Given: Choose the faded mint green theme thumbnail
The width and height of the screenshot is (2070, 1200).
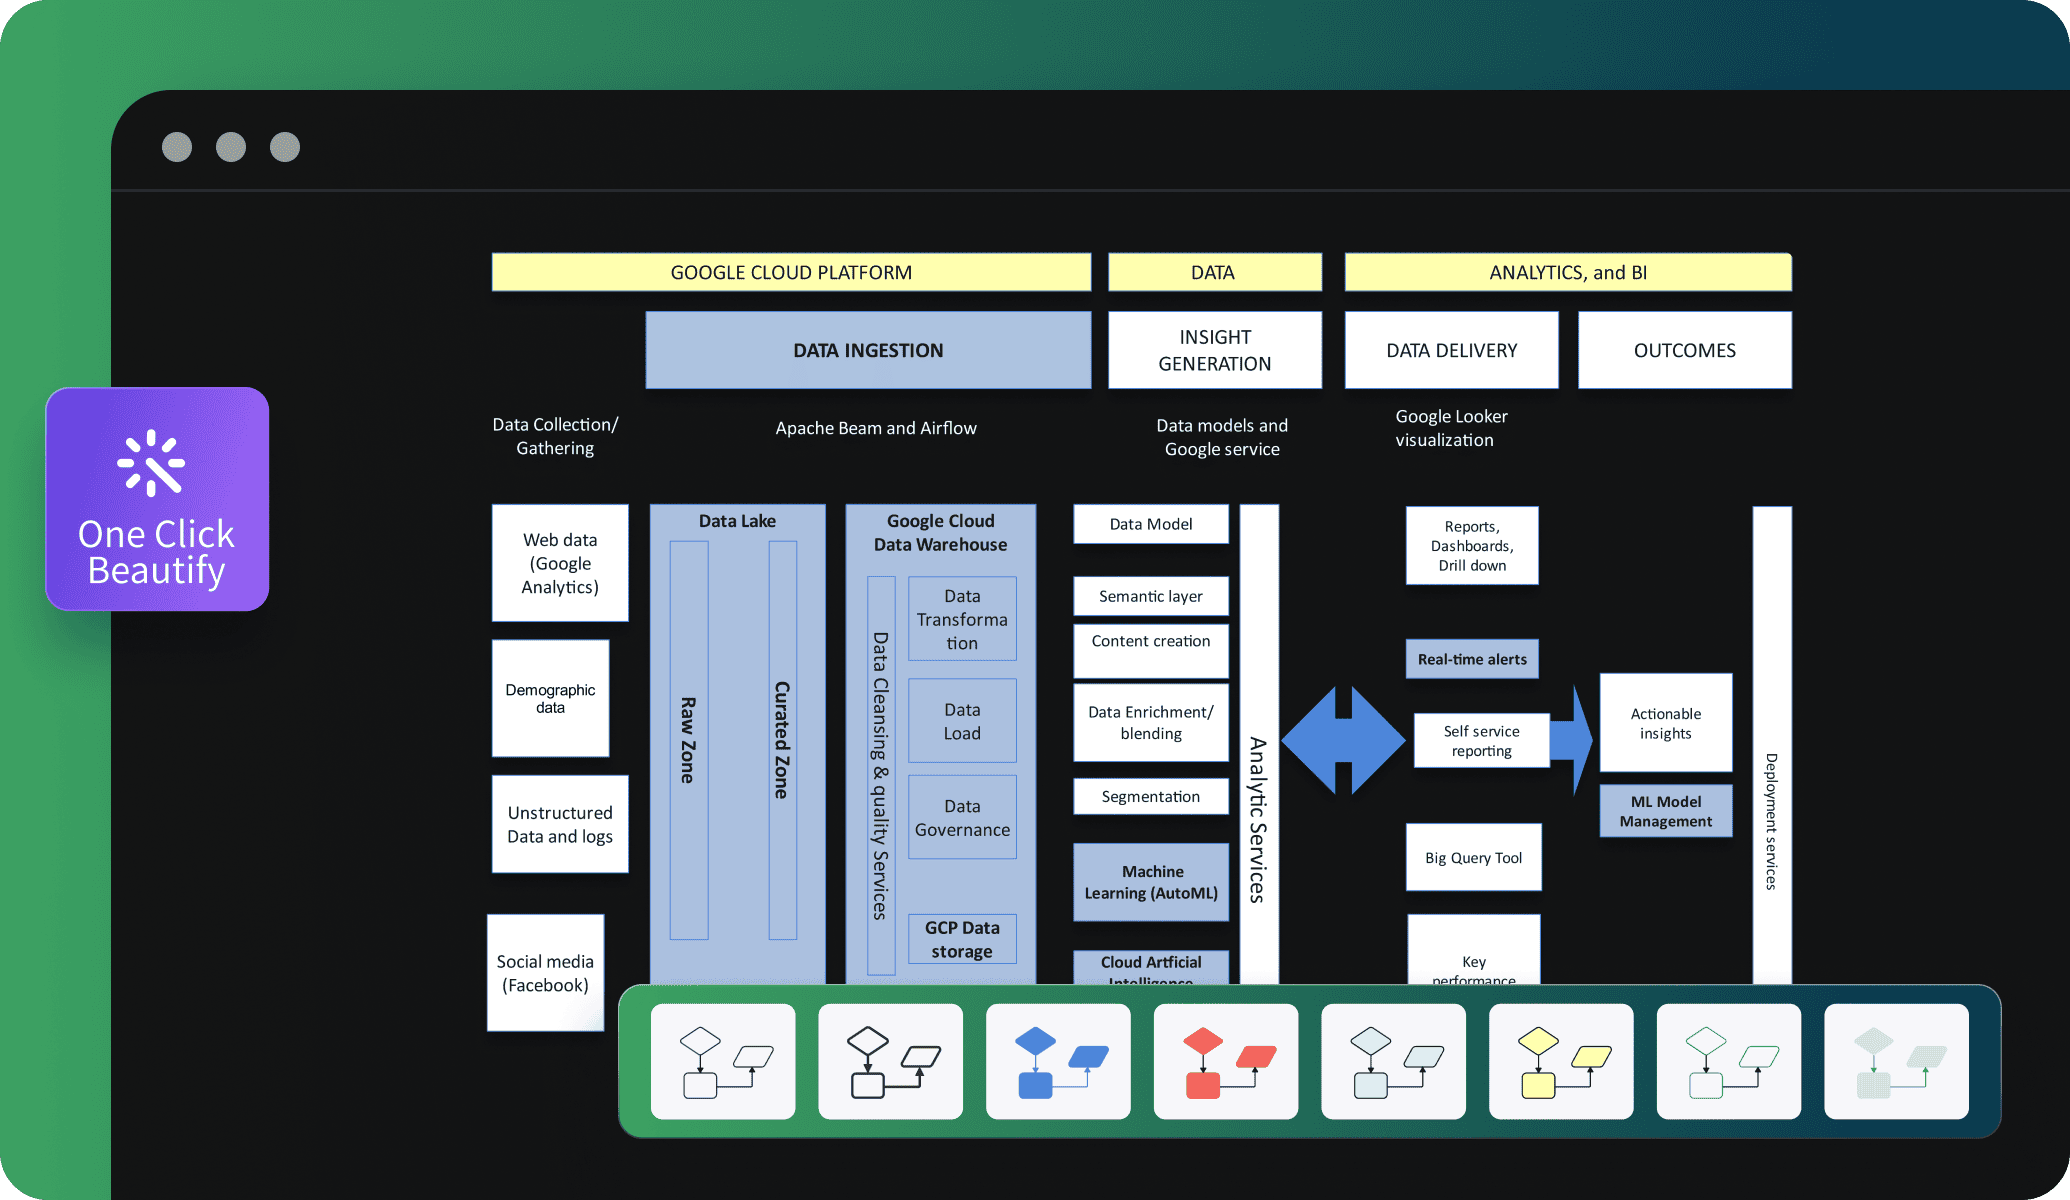Looking at the screenshot, I should pos(1896,1061).
